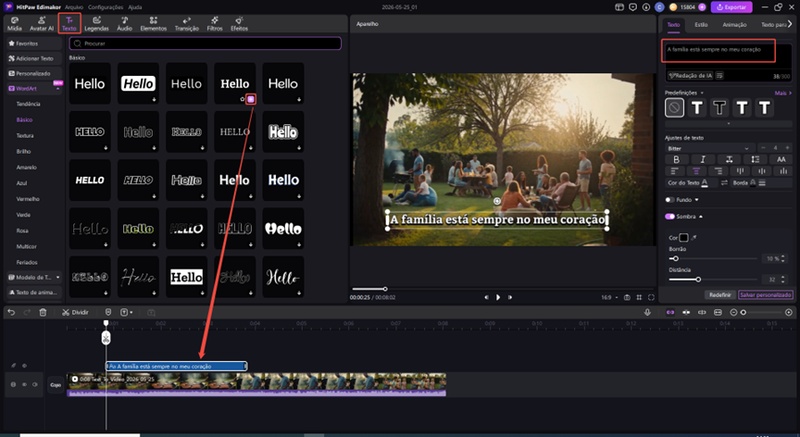Screen dimensions: 800x437
Task: Apply bold formatting with B button
Action: click(x=677, y=160)
